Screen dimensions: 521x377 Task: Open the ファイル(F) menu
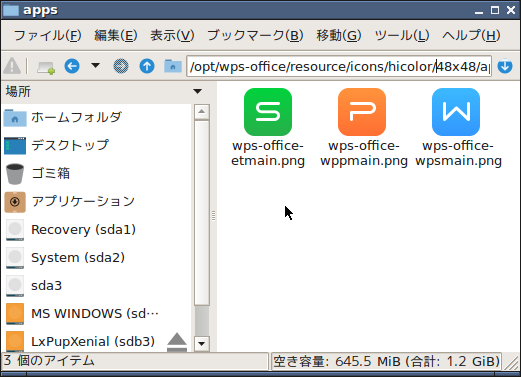[47, 35]
